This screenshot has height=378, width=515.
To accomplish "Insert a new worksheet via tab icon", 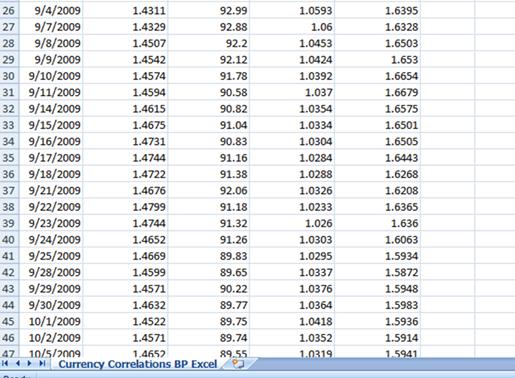I will pyautogui.click(x=238, y=364).
